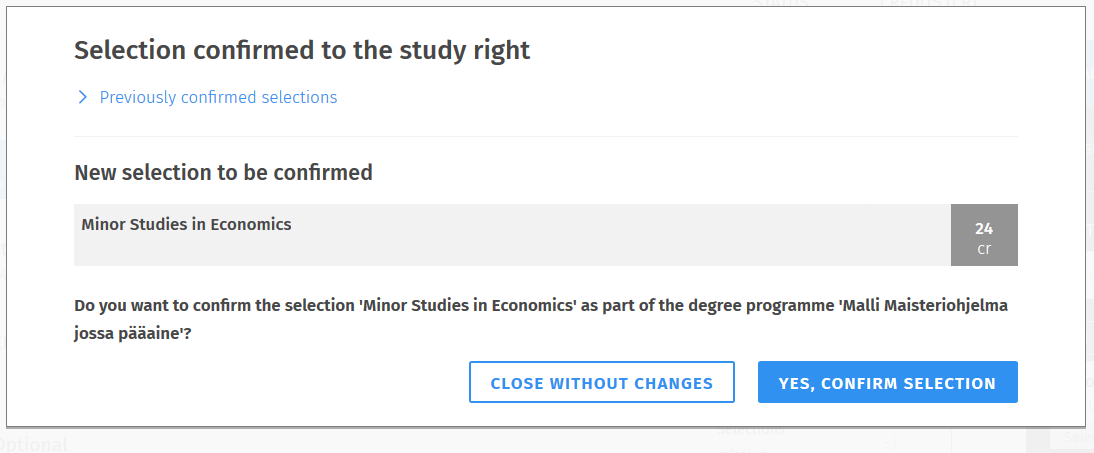Click the word jossa pääaine in the question
The image size is (1094, 453).
126,333
